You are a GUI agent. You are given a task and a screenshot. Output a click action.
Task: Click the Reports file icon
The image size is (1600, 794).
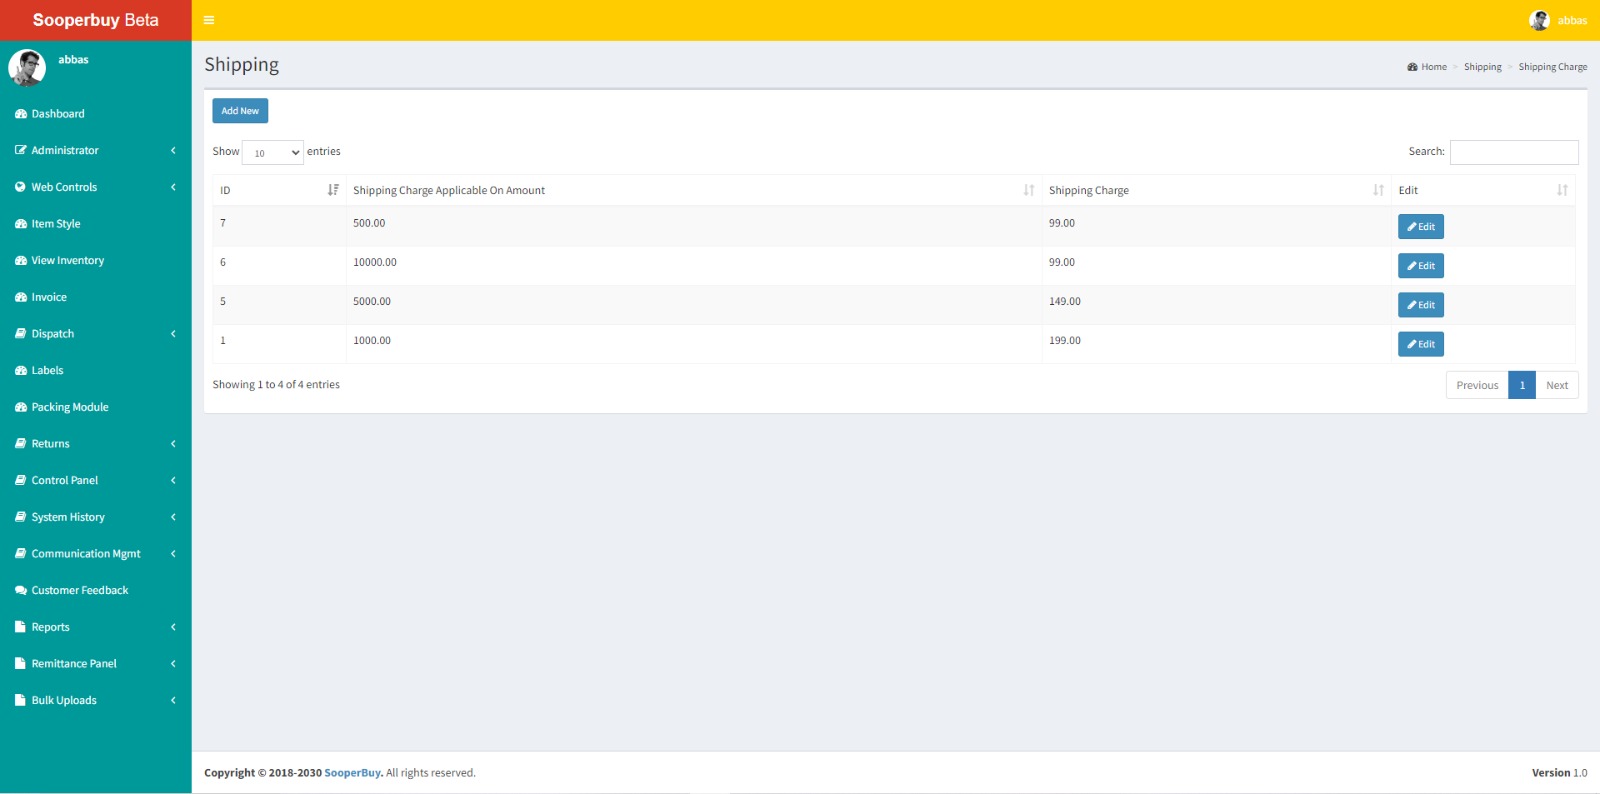(20, 627)
